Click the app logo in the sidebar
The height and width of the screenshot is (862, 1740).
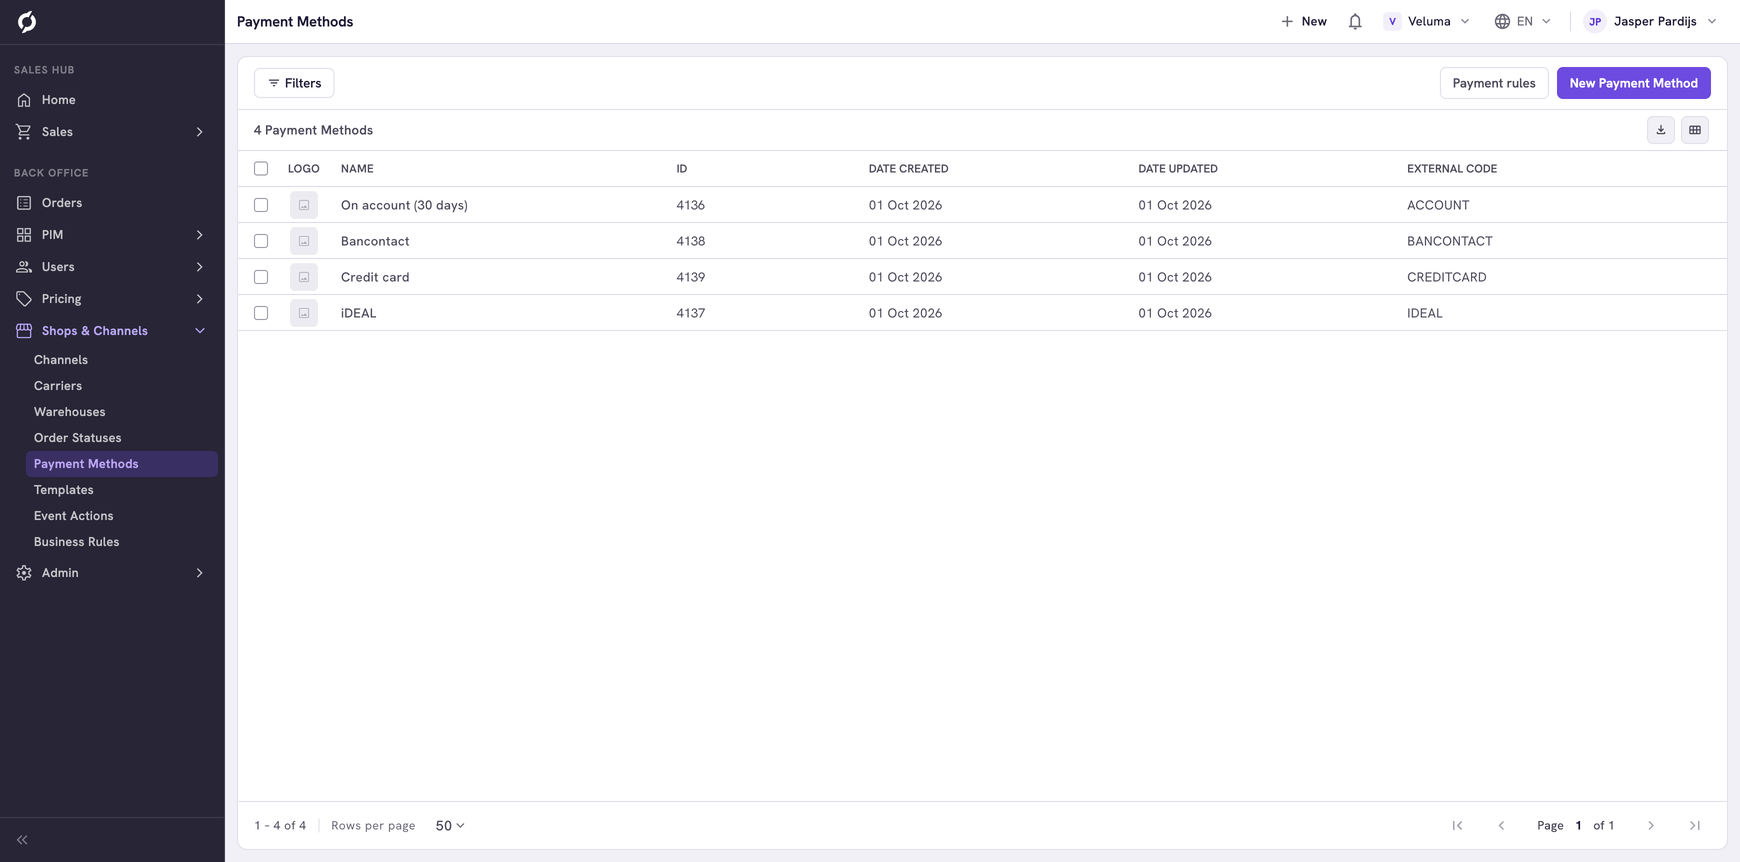click(27, 21)
